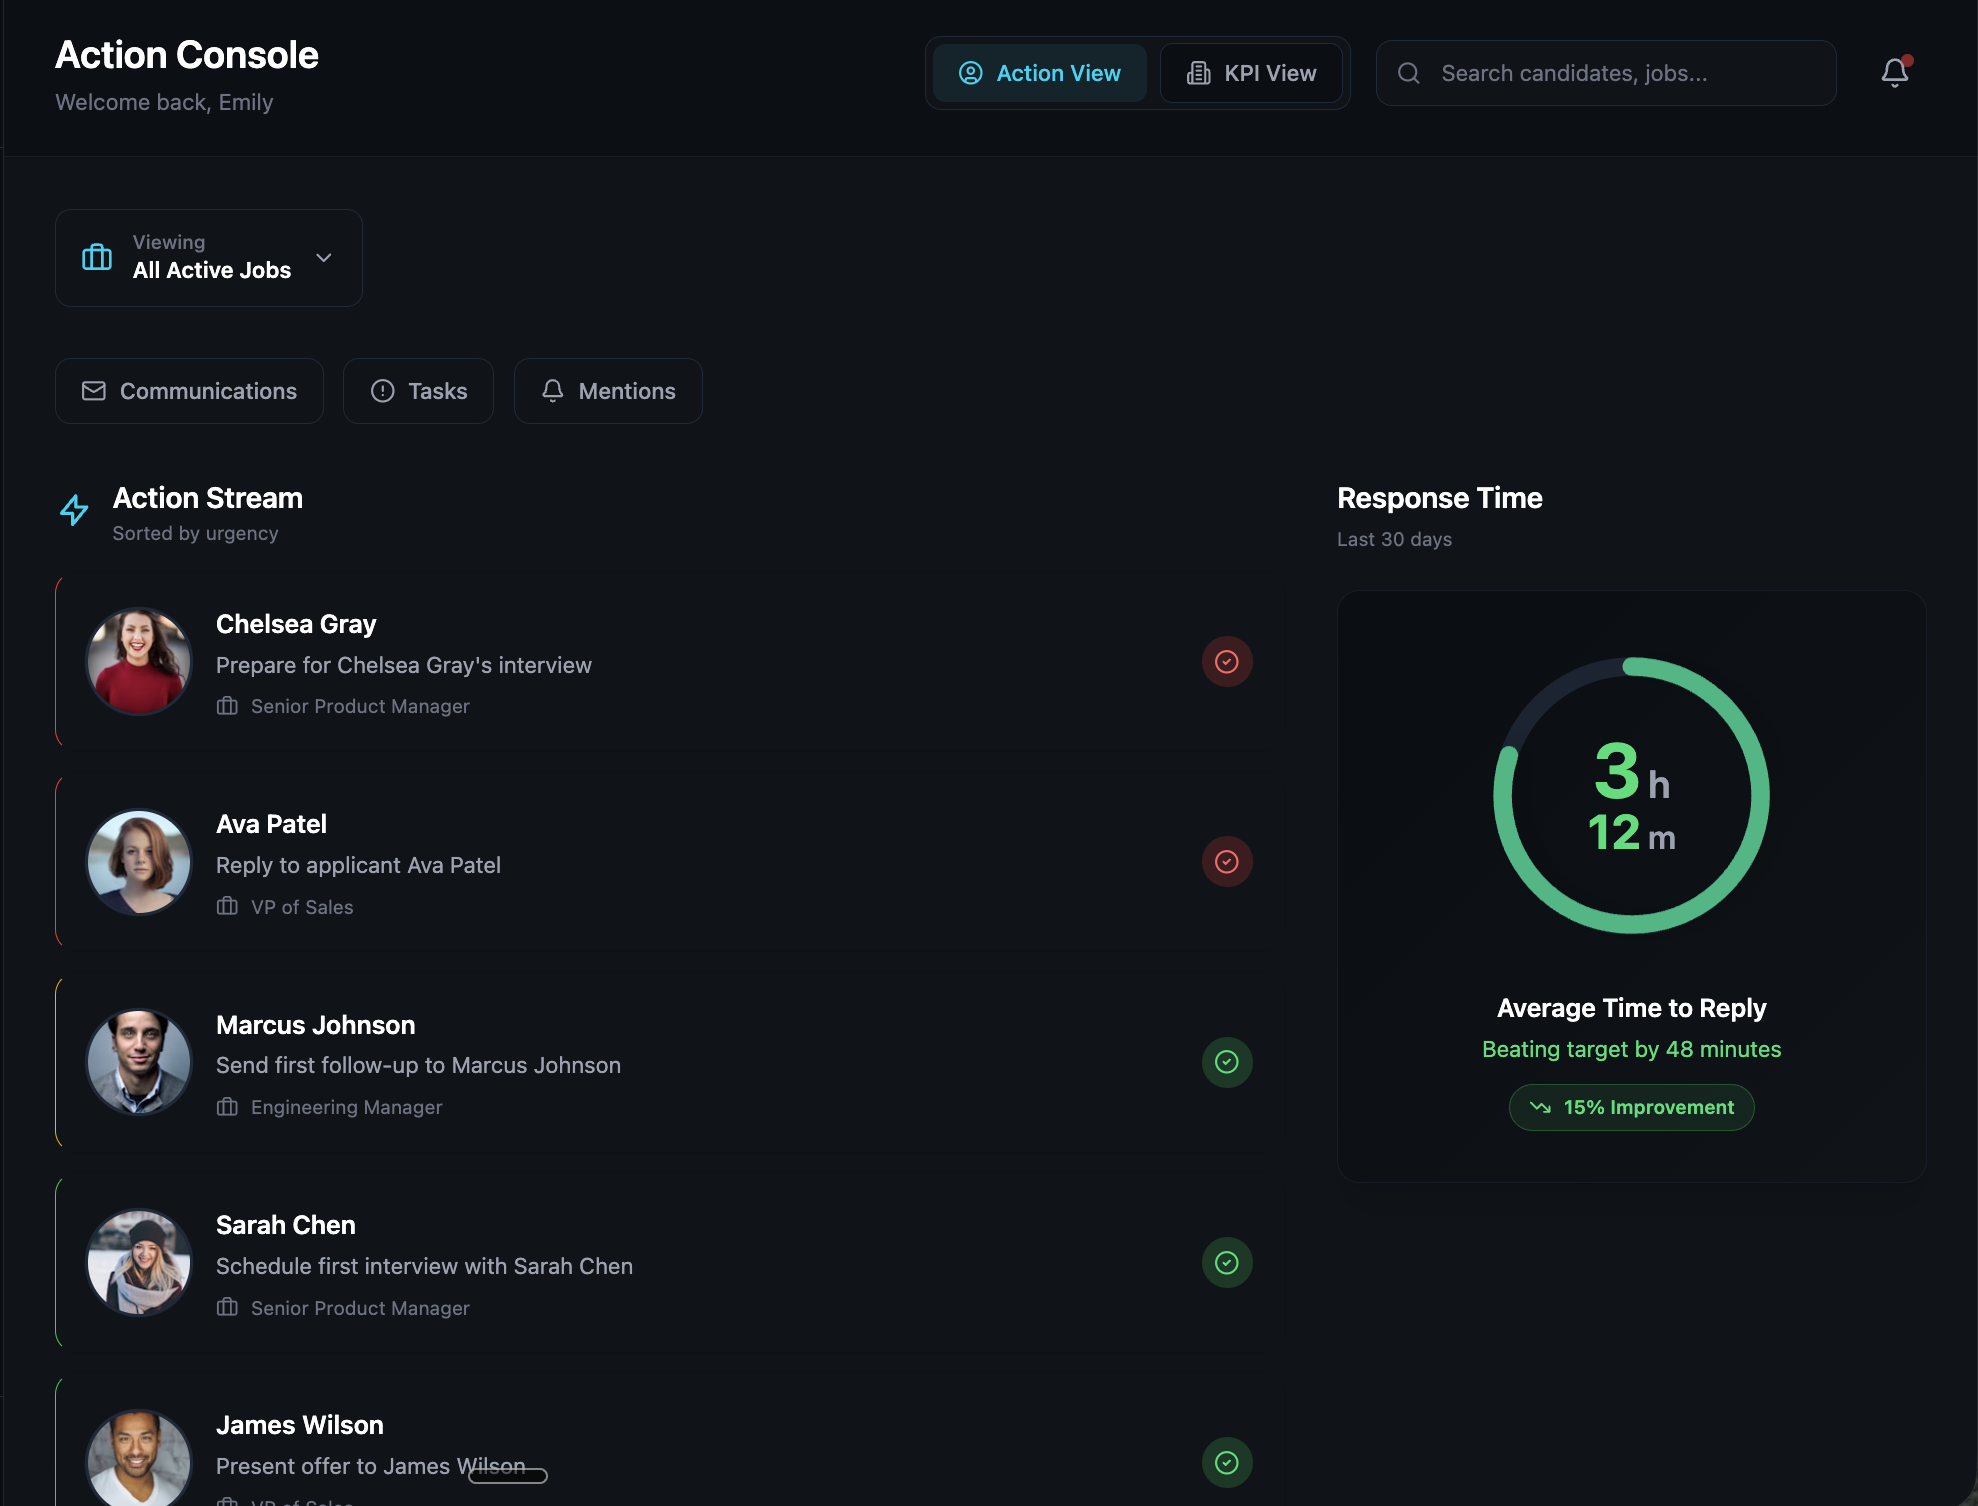
Task: Open the All Active Jobs dropdown
Action: (x=208, y=257)
